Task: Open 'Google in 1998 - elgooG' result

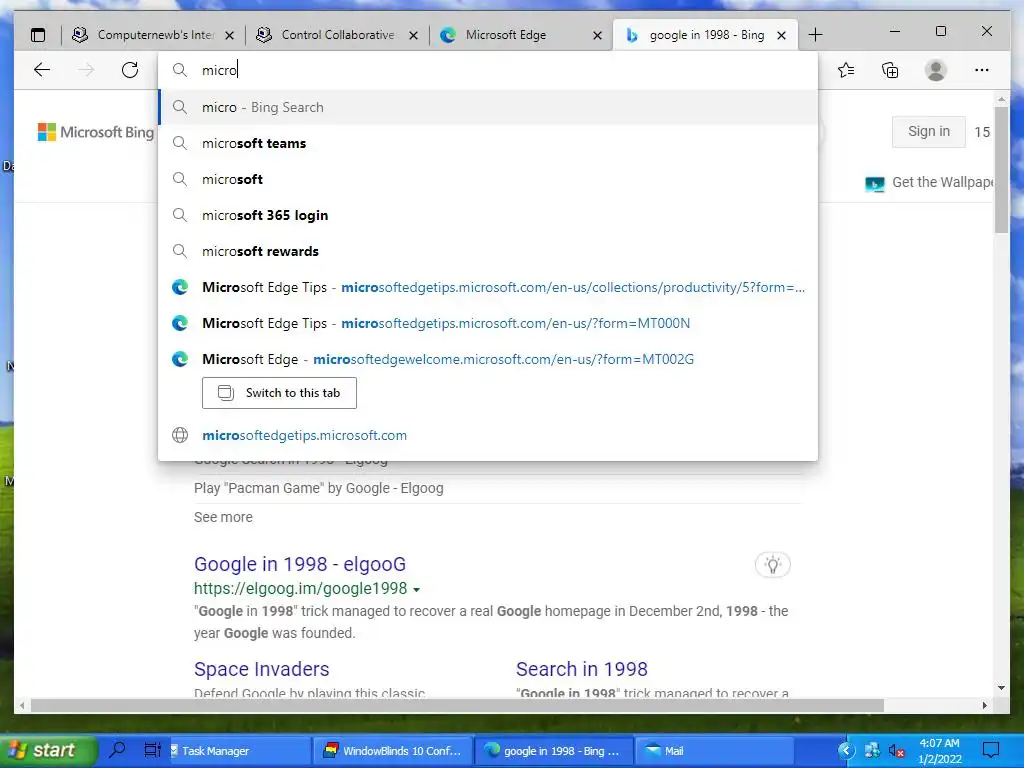Action: (x=300, y=564)
